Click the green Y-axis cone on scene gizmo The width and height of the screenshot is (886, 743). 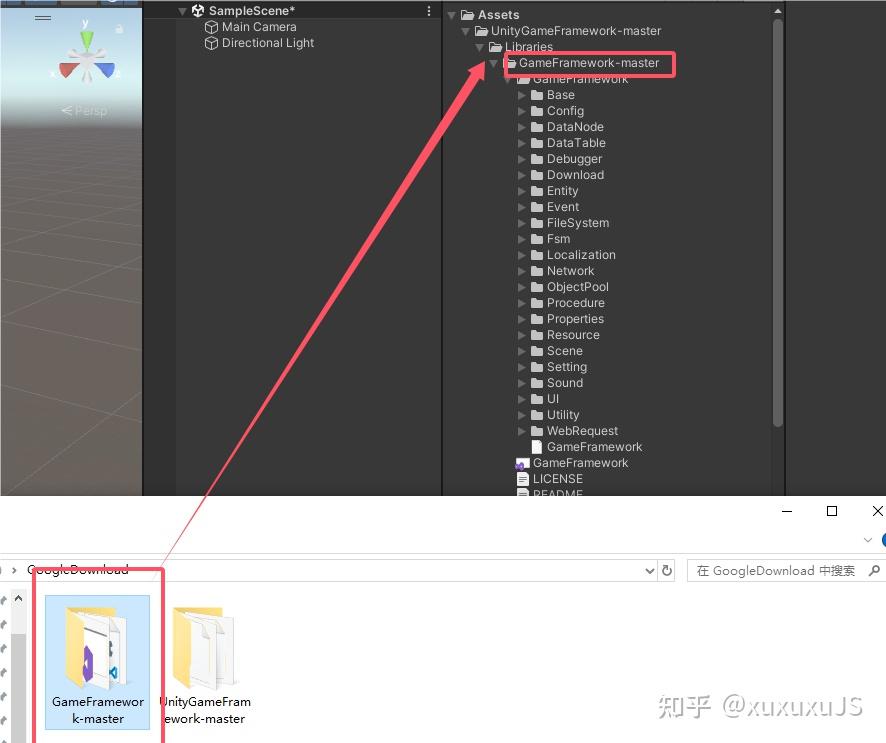tap(87, 37)
